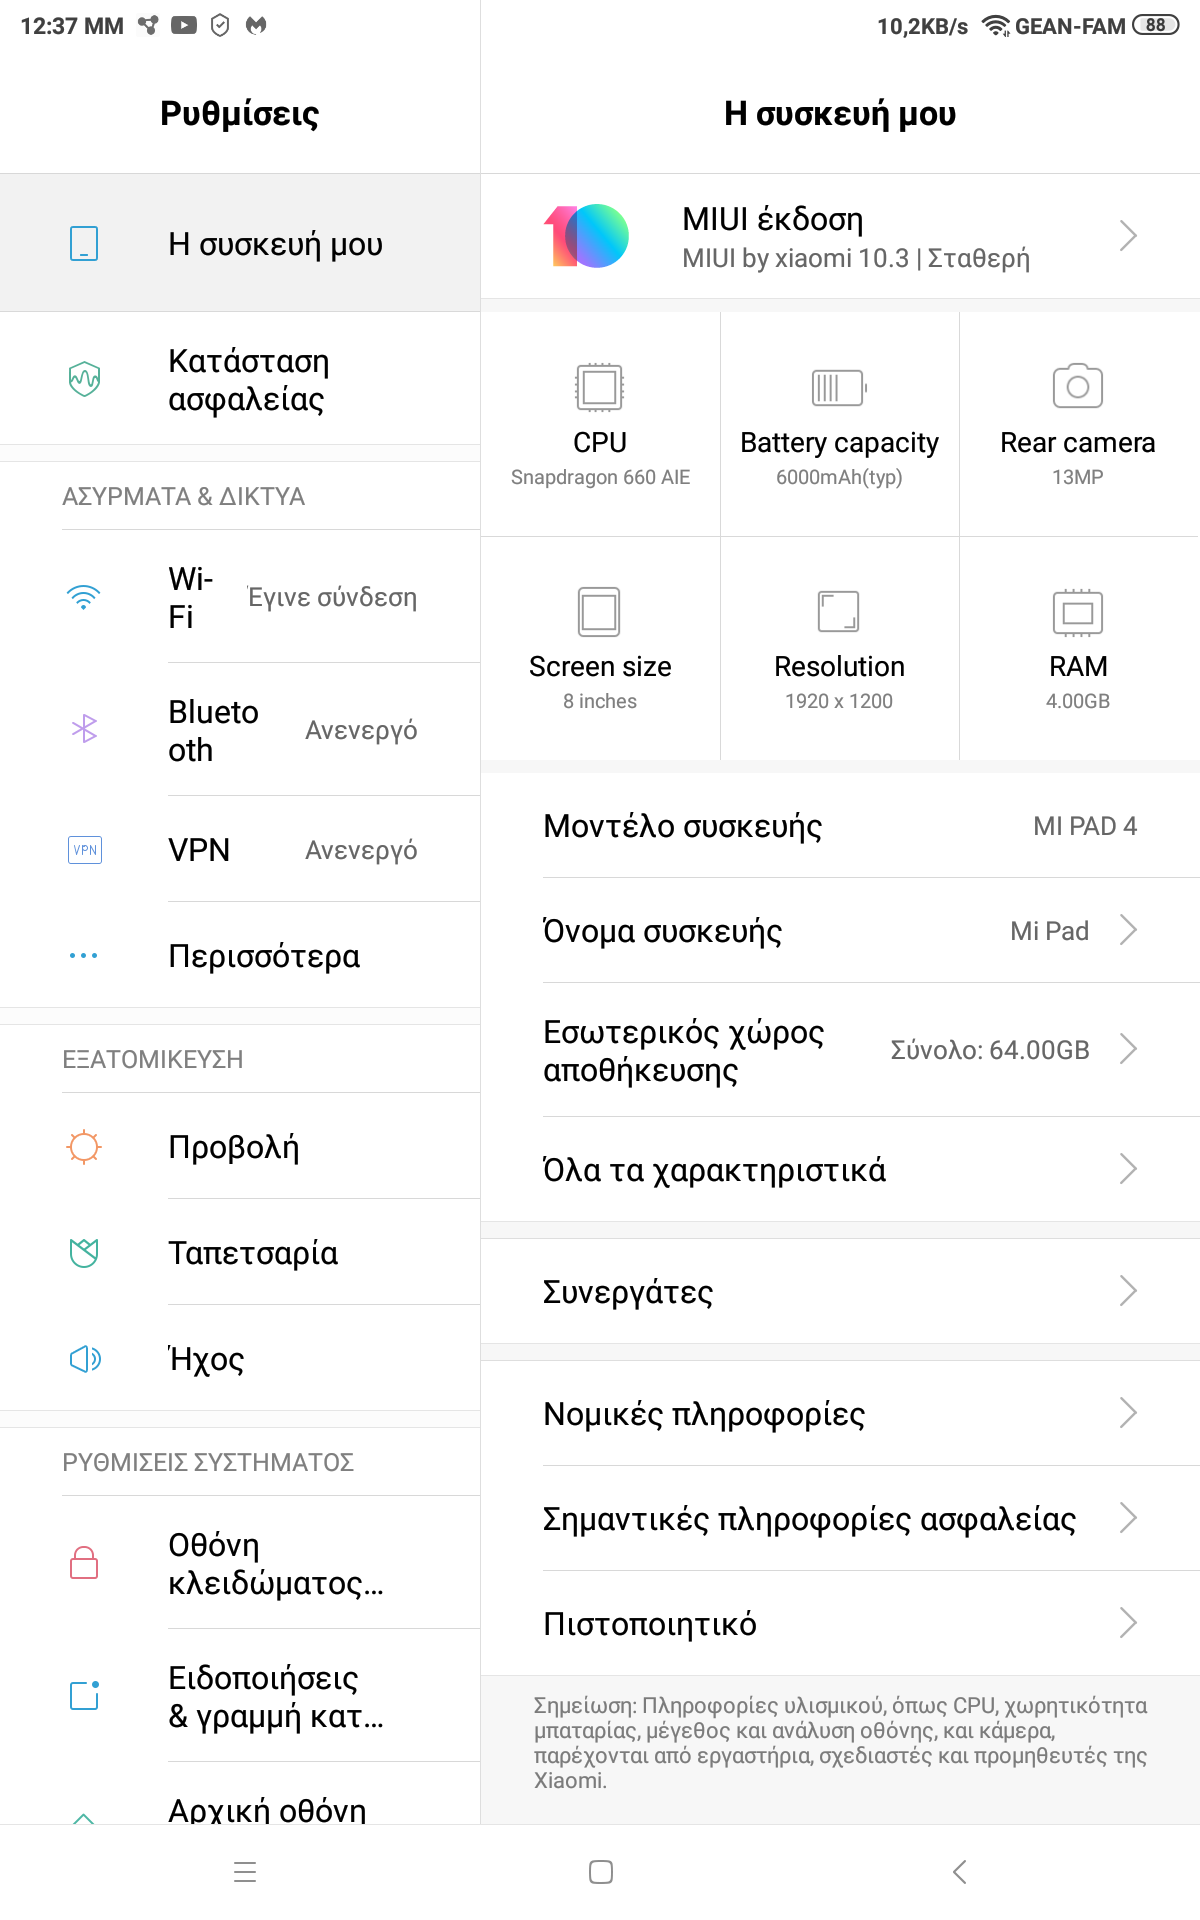Tap the Bluetooth icon in sidebar
This screenshot has height=1920, width=1200.
[85, 729]
